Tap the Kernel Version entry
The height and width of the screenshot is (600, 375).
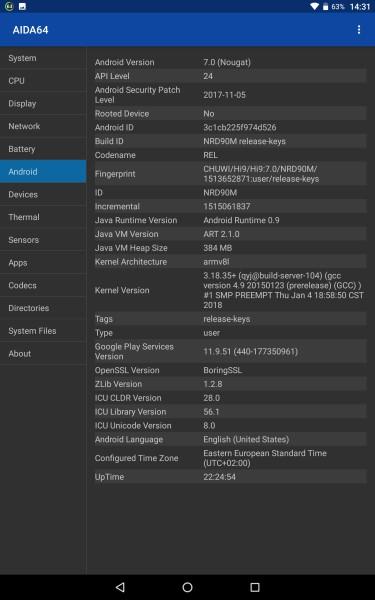(x=230, y=290)
